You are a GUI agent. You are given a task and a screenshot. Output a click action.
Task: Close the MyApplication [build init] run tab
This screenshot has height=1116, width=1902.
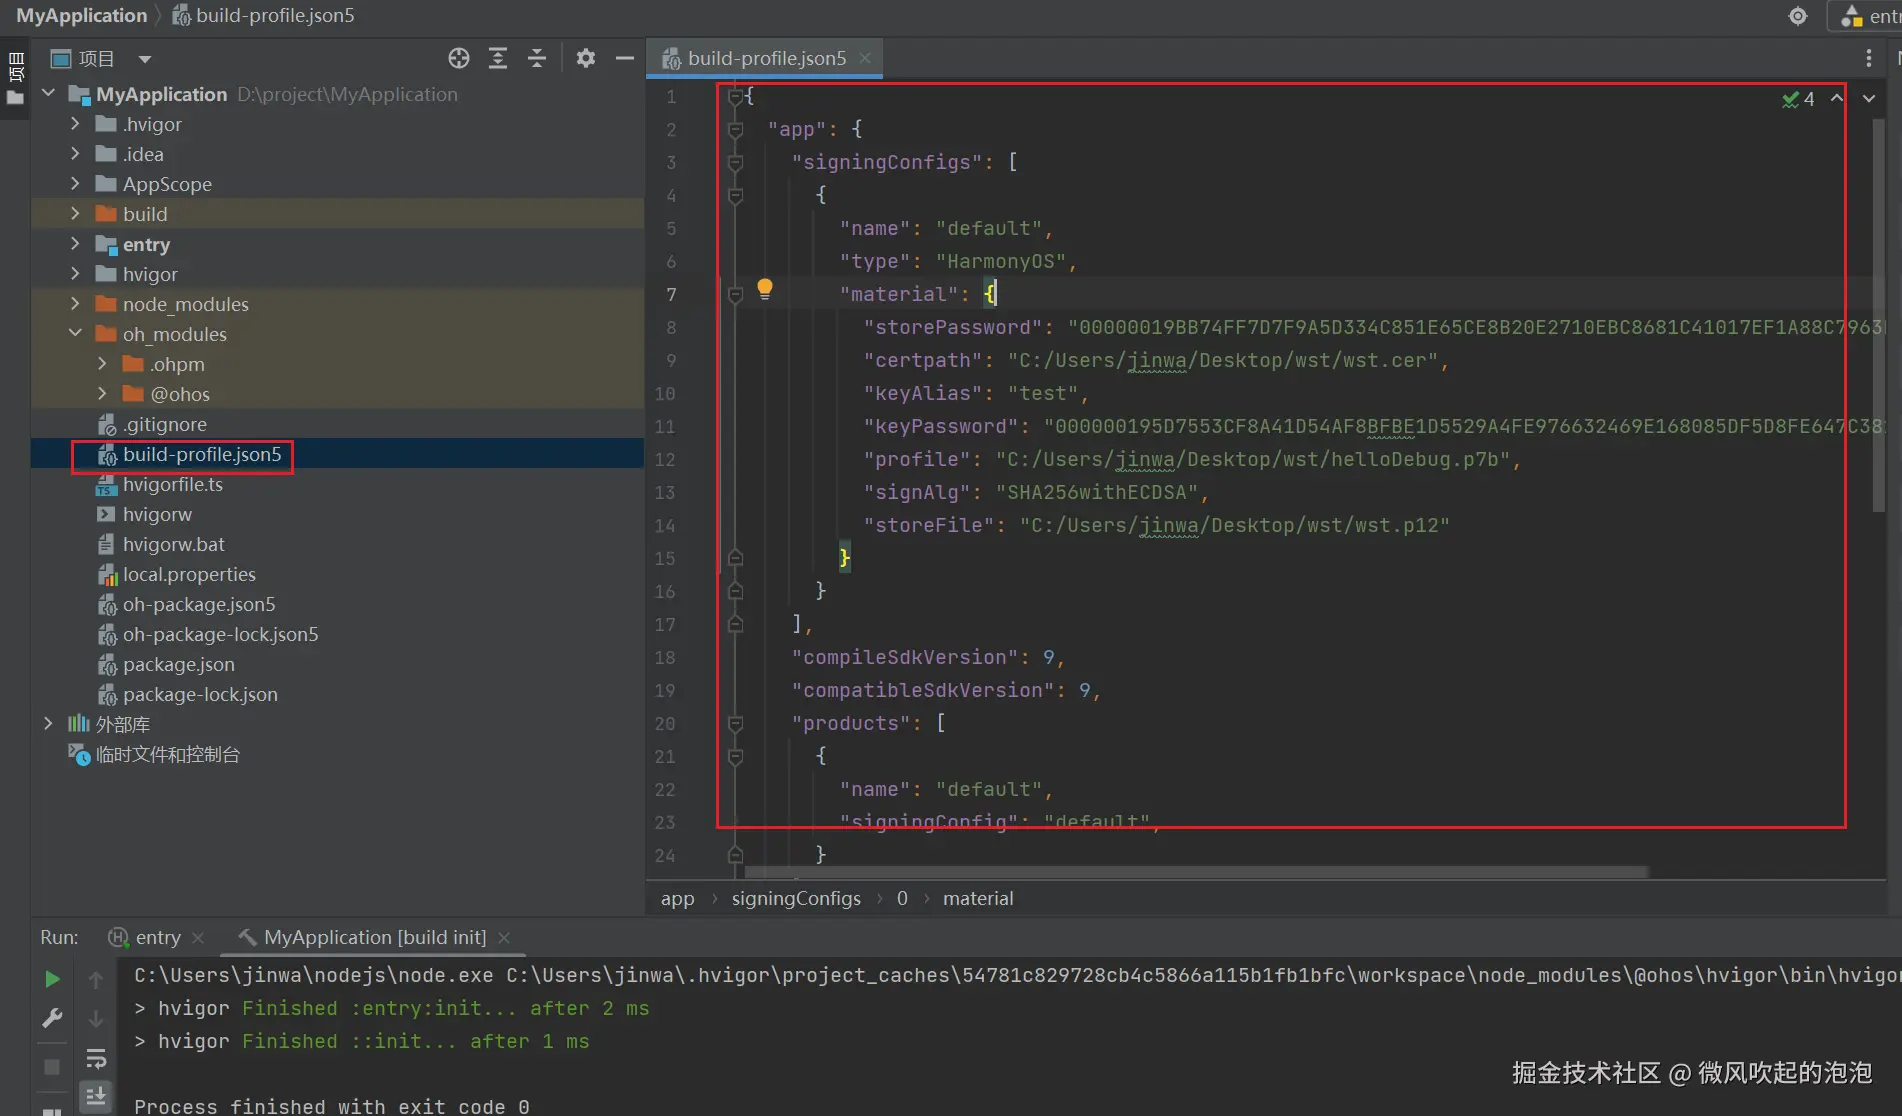point(504,938)
